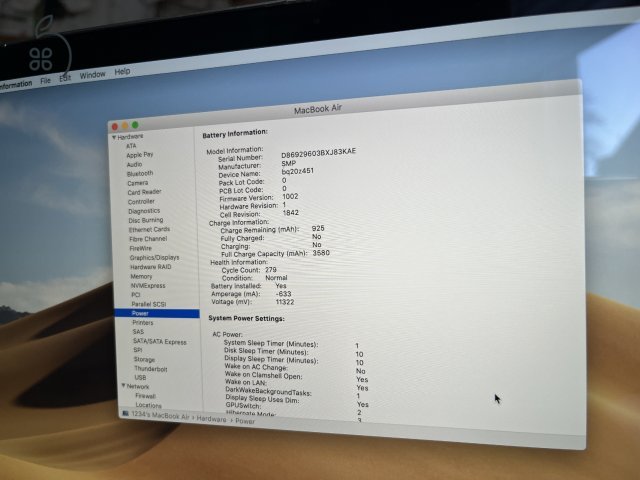Open the File menu
Screen dimensions: 640x480
coord(45,80)
